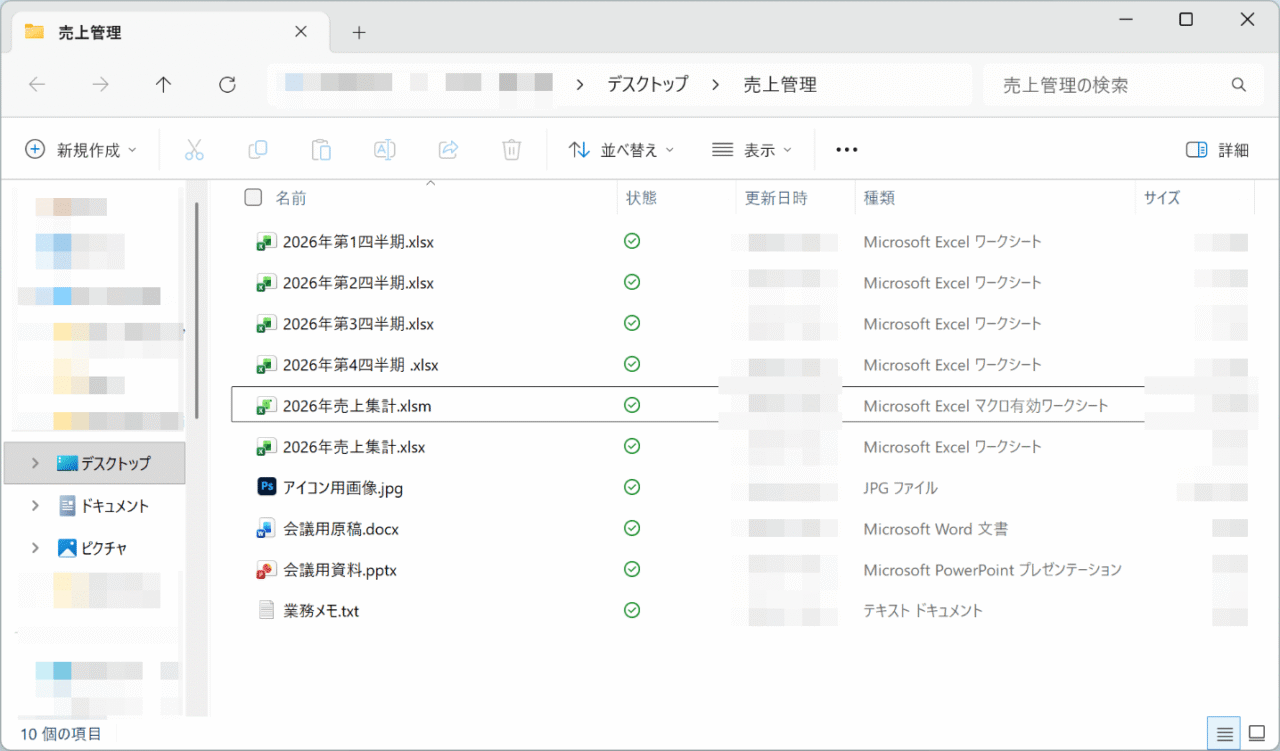
Task: Delete the selected file using trash icon
Action: tap(511, 149)
